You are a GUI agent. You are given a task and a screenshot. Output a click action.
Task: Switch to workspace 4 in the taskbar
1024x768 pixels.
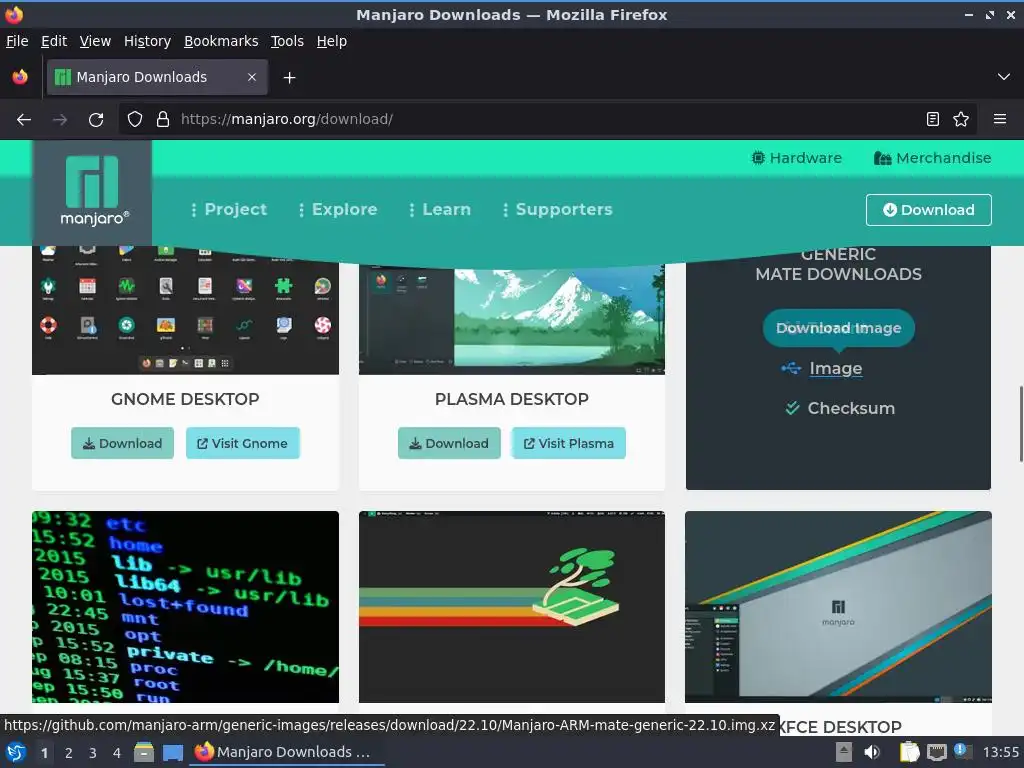click(117, 753)
